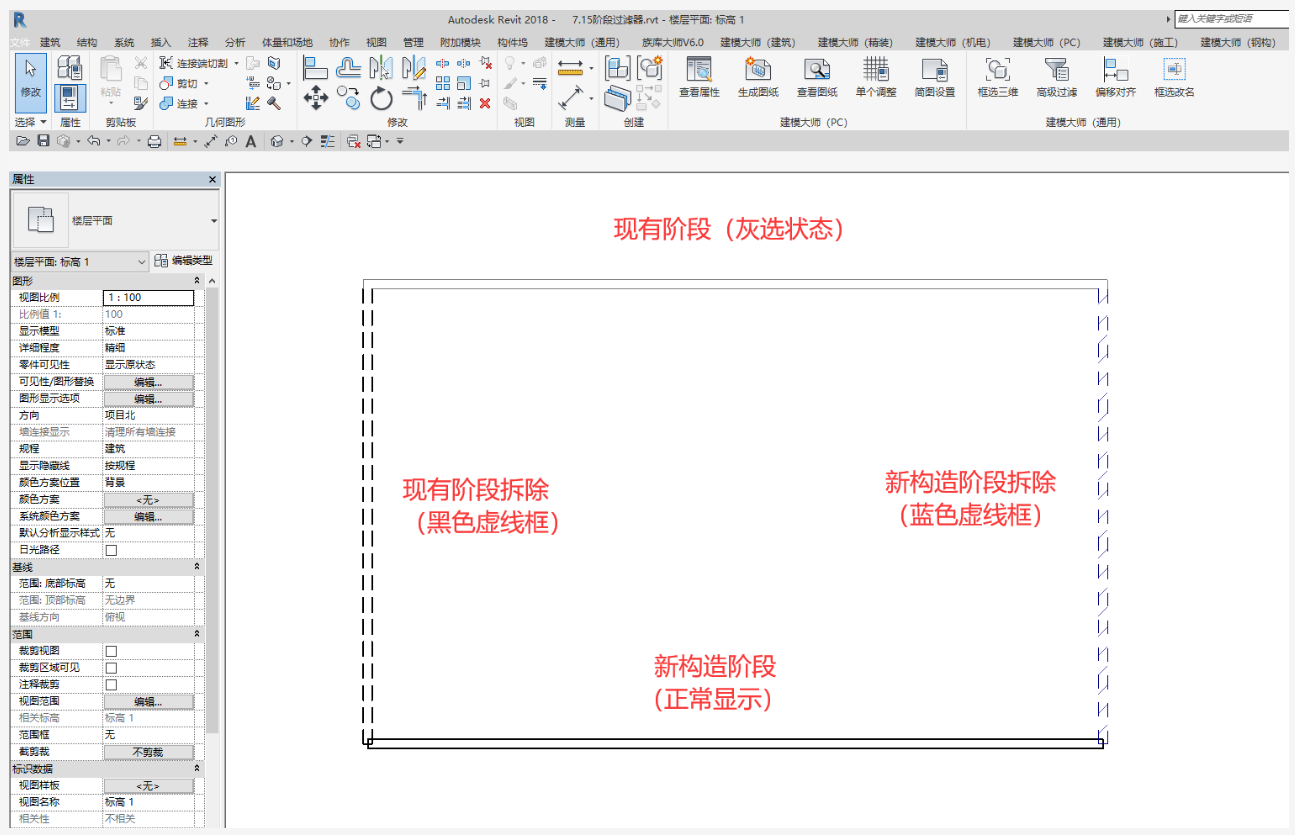The width and height of the screenshot is (1295, 835).
Task: Switch to the 视图 ribbon tab
Action: 376,42
